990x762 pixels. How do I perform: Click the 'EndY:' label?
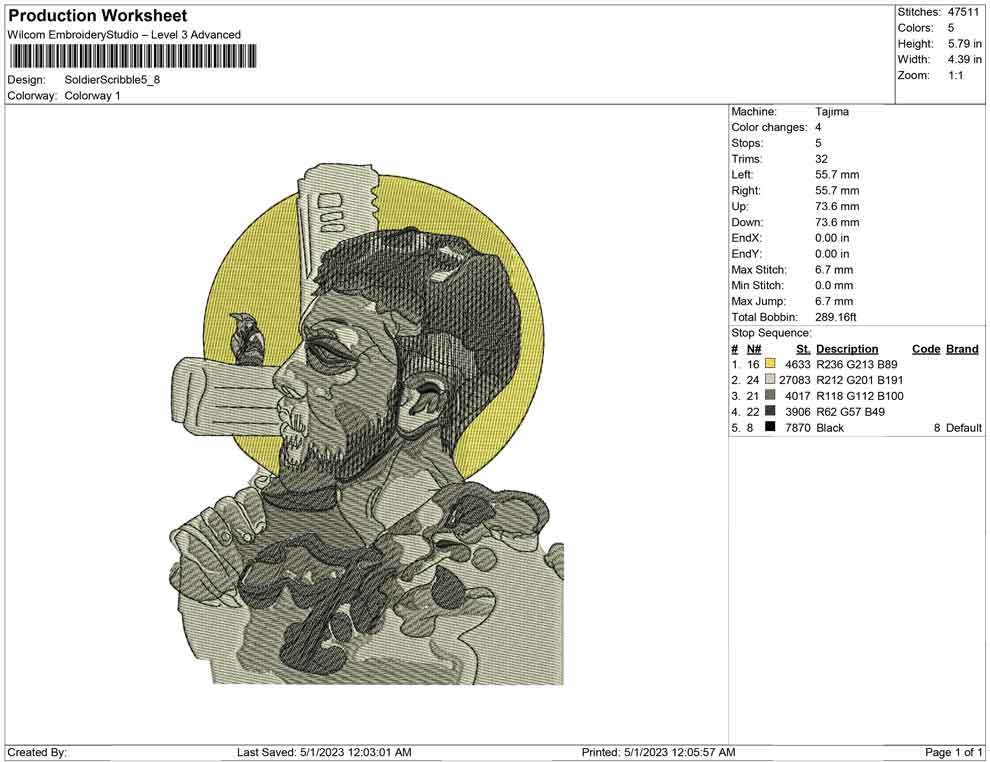pyautogui.click(x=746, y=254)
